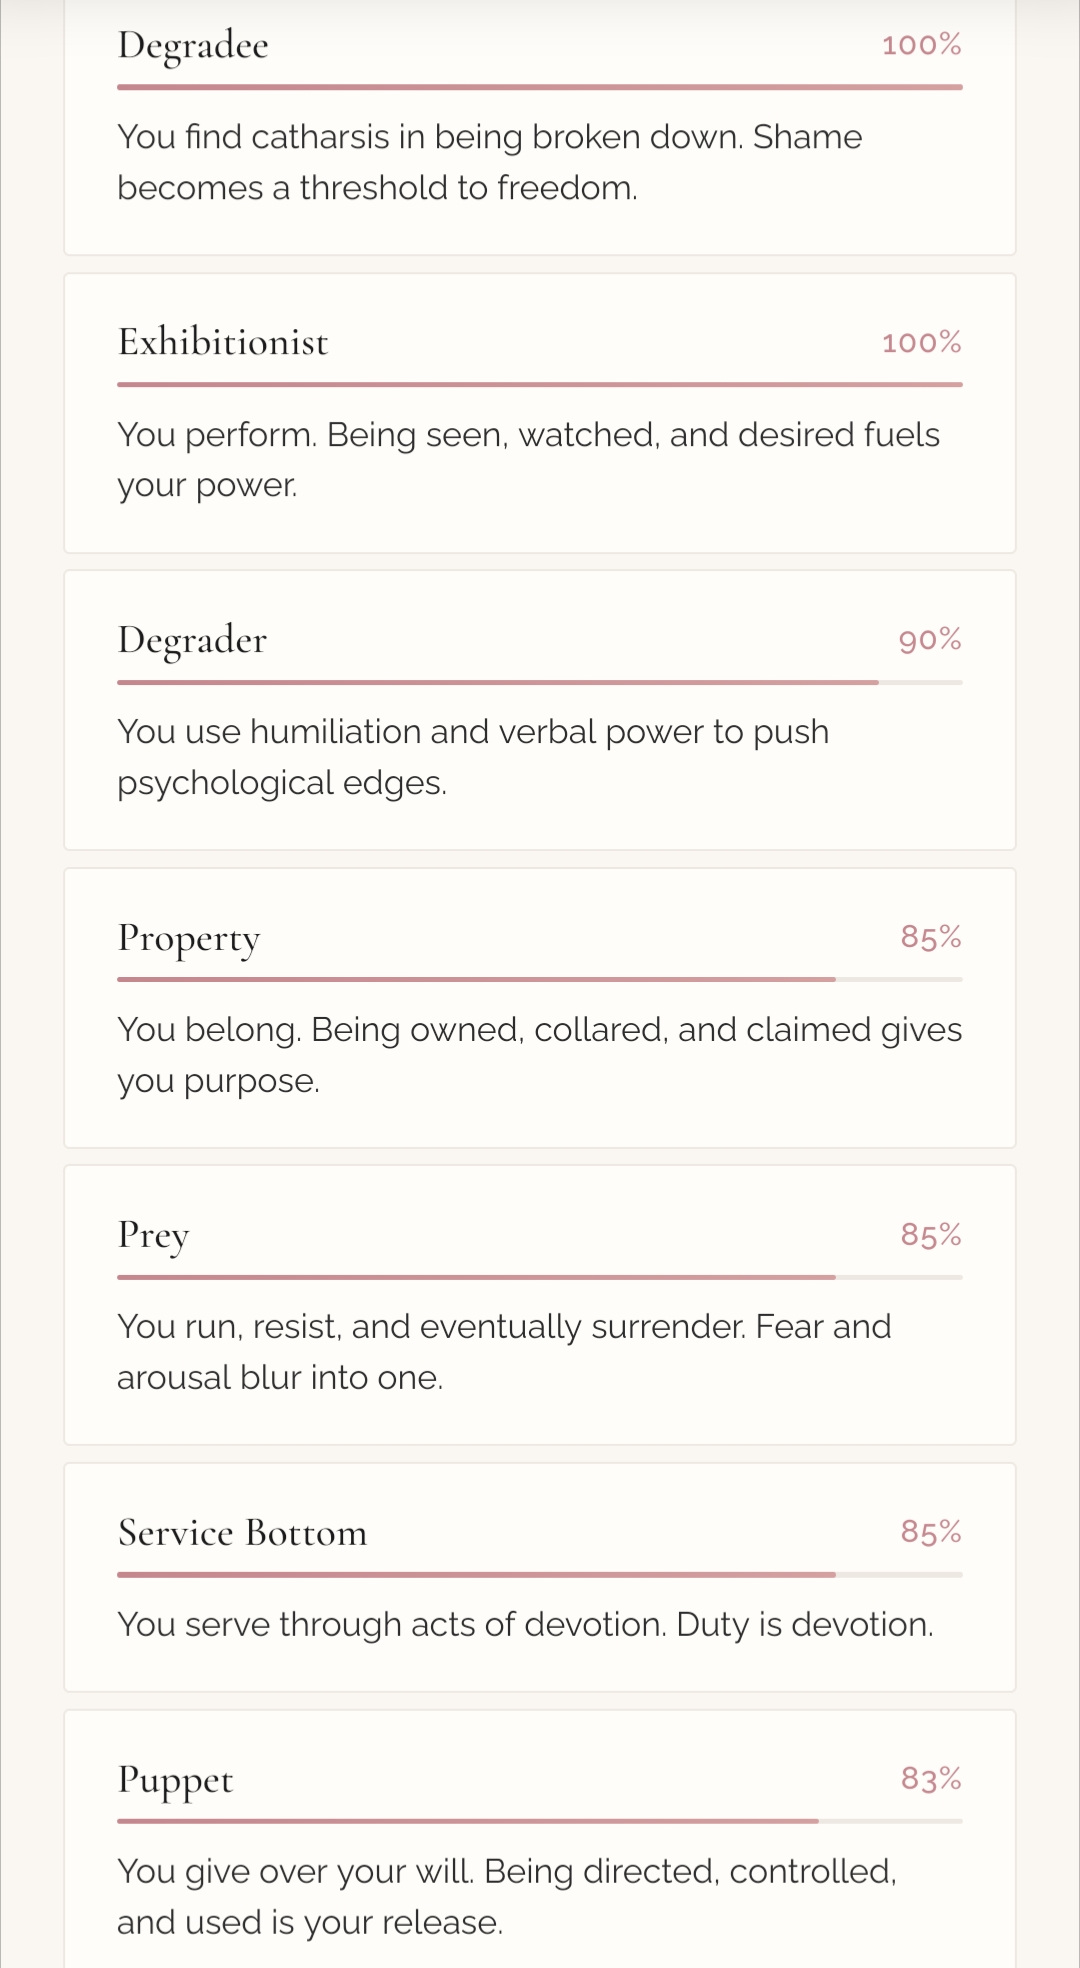
Task: Click the "You find catharsis" description text
Action: pyautogui.click(x=489, y=162)
